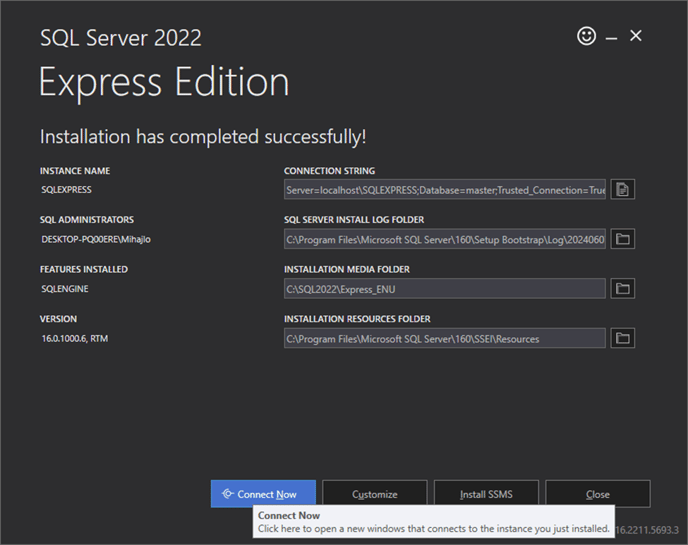Click the INSTALLATION RESOURCES FOLDER label
The height and width of the screenshot is (545, 688).
pyautogui.click(x=357, y=319)
